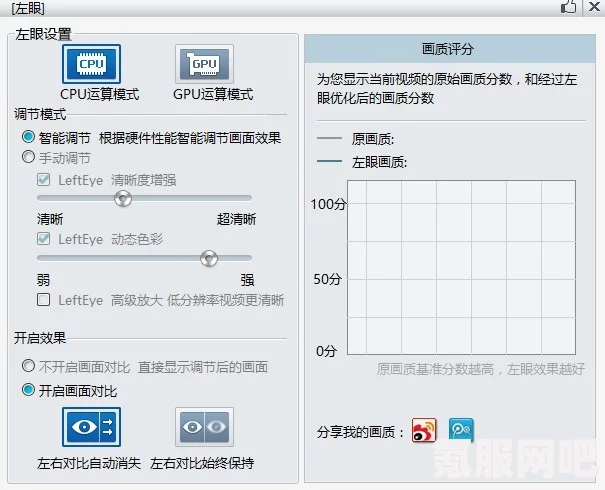Toggle LeftEye 动态色彩 checkbox
This screenshot has height=490, width=605.
pyautogui.click(x=44, y=238)
